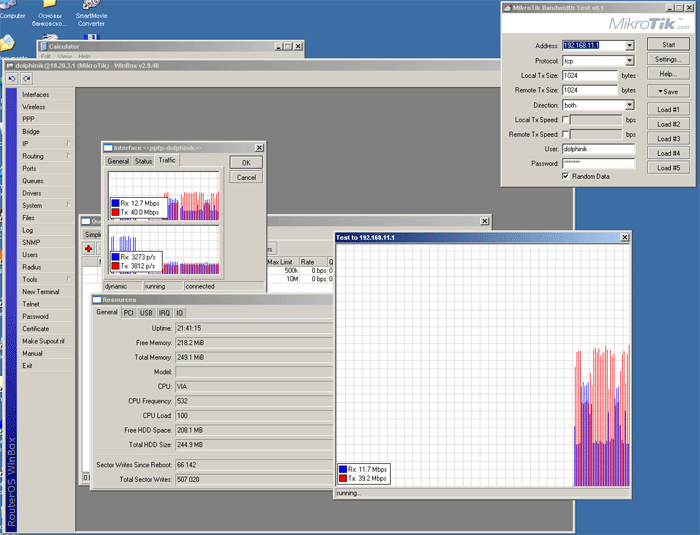
Task: Expand the IP submenu
Action: pyautogui.click(x=68, y=143)
